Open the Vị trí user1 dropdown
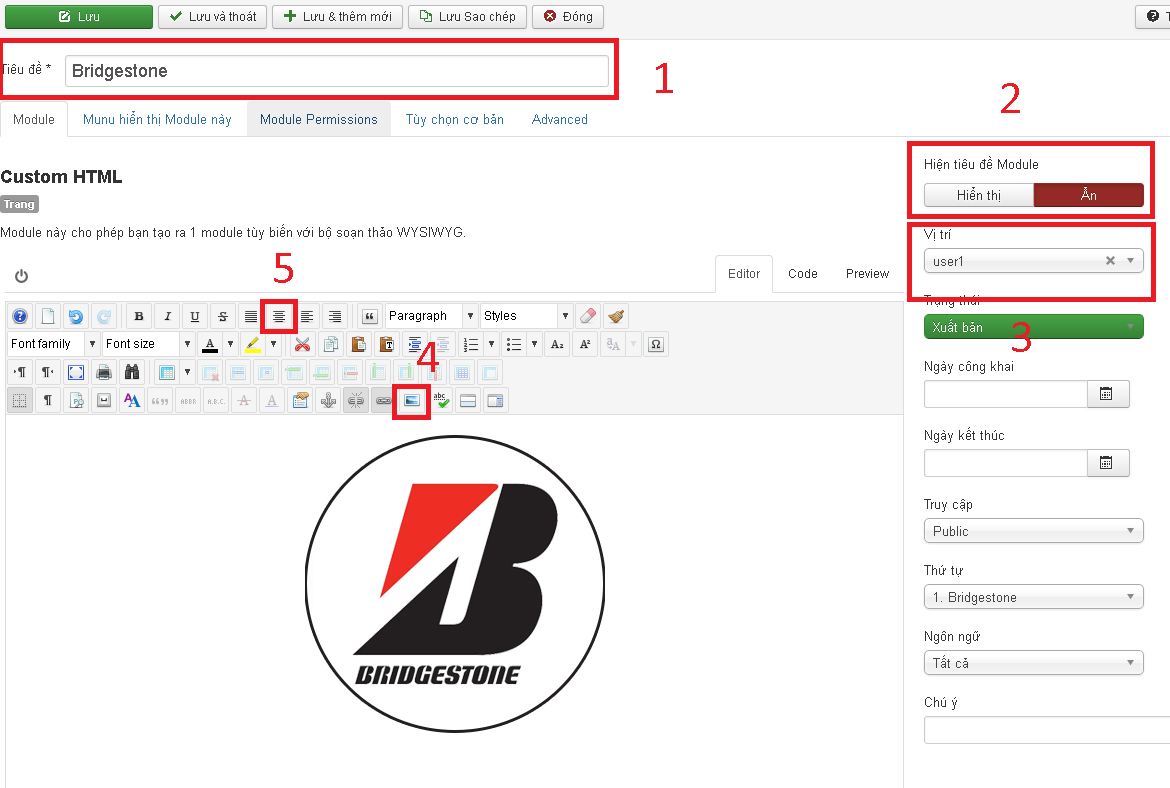 pos(1033,261)
